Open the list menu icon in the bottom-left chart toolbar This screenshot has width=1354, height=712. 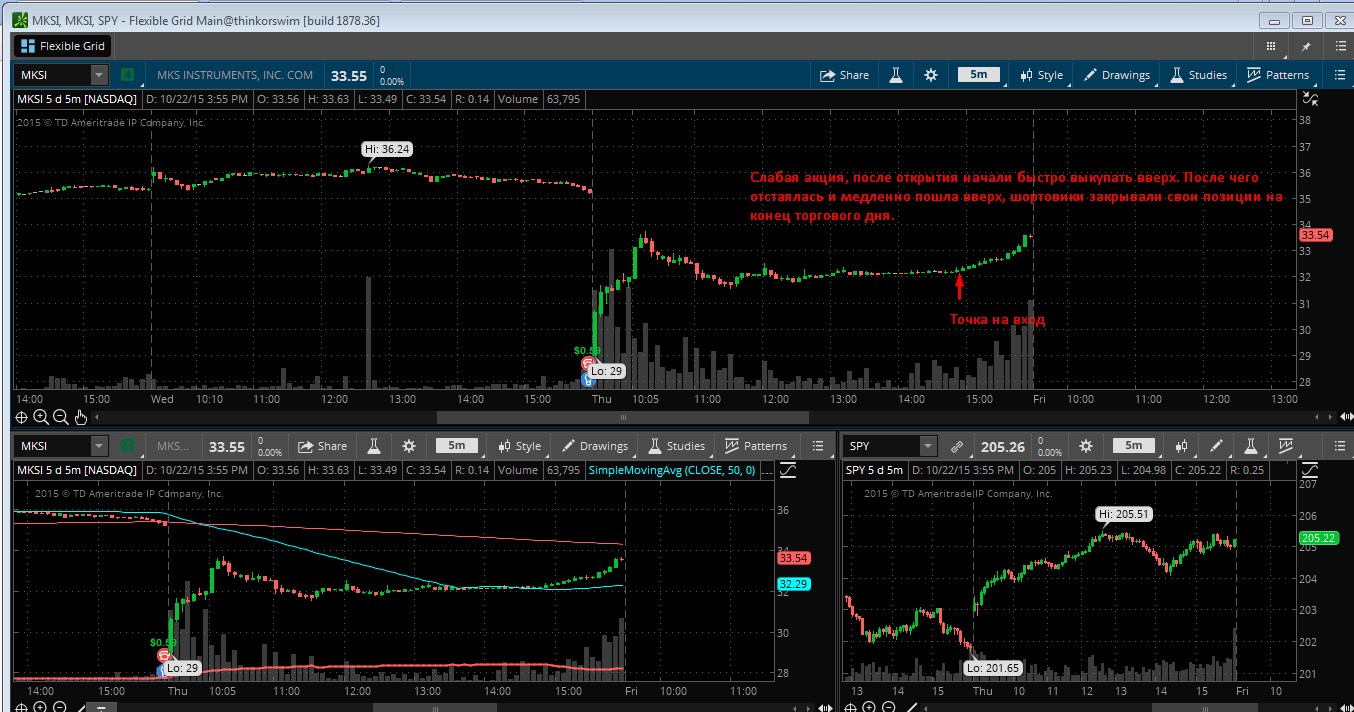point(819,446)
